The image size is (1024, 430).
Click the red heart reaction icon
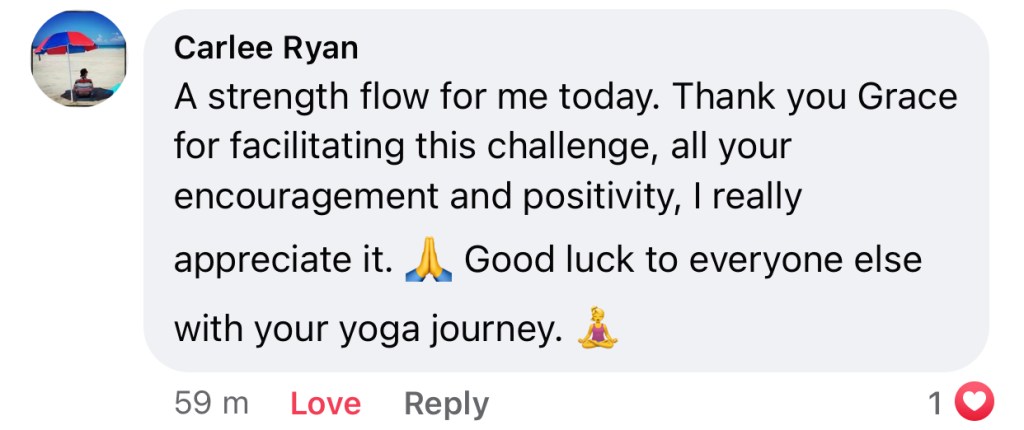975,403
